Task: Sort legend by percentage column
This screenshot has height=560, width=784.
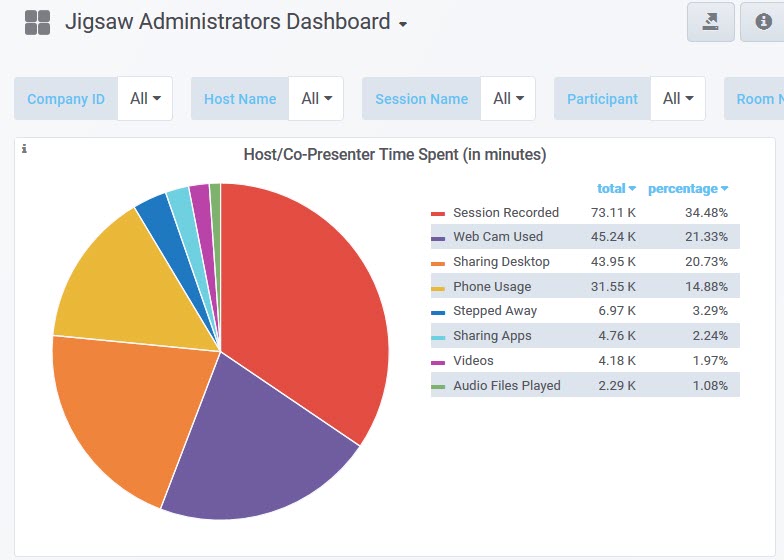Action: tap(687, 188)
